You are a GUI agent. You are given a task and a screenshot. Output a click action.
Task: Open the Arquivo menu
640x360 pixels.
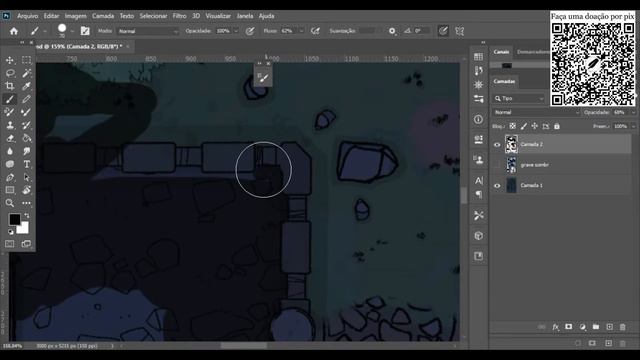point(28,16)
